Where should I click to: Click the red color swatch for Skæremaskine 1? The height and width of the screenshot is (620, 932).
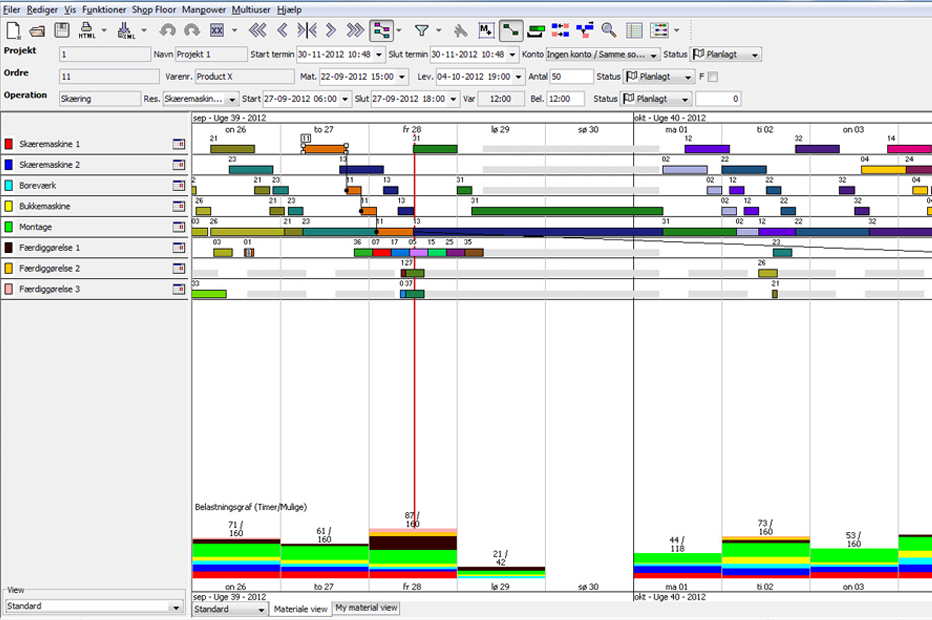click(x=9, y=144)
